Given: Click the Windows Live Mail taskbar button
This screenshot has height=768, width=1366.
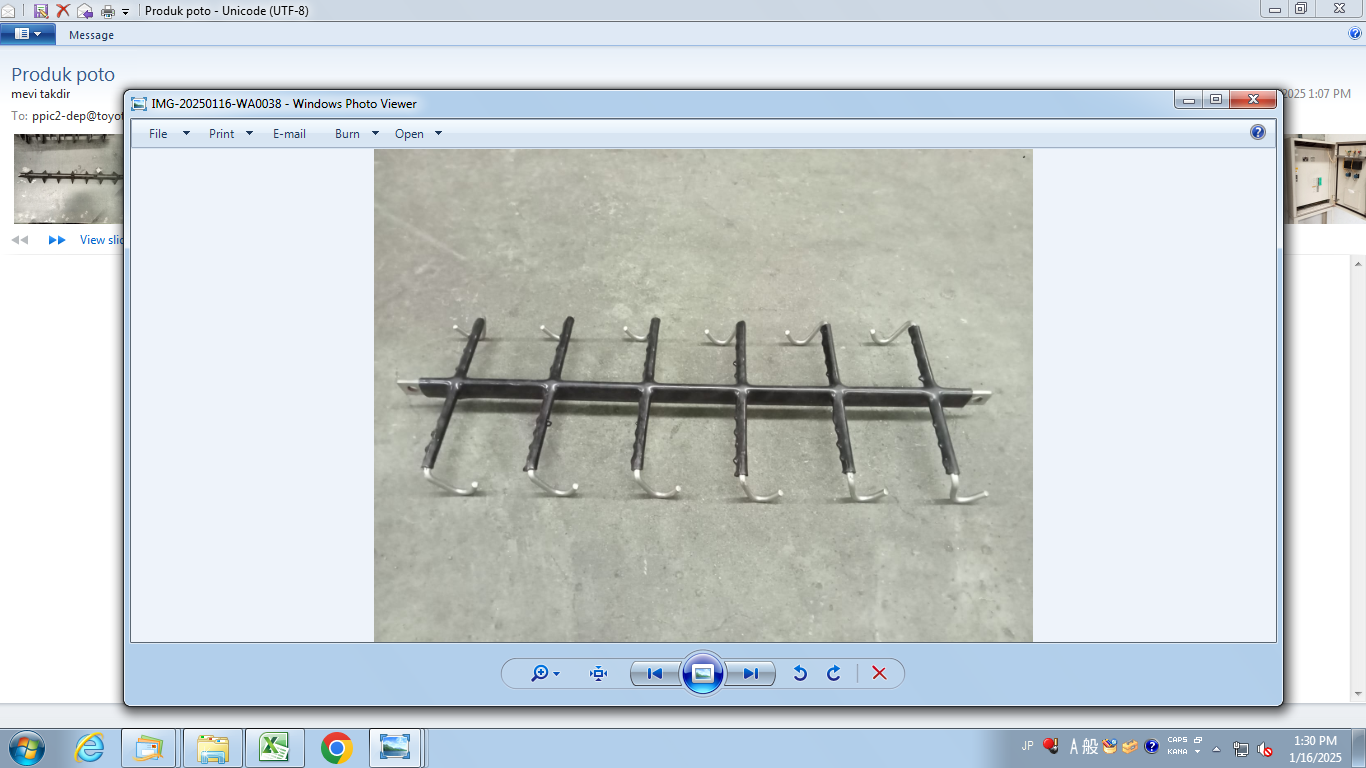Looking at the screenshot, I should coord(149,748).
